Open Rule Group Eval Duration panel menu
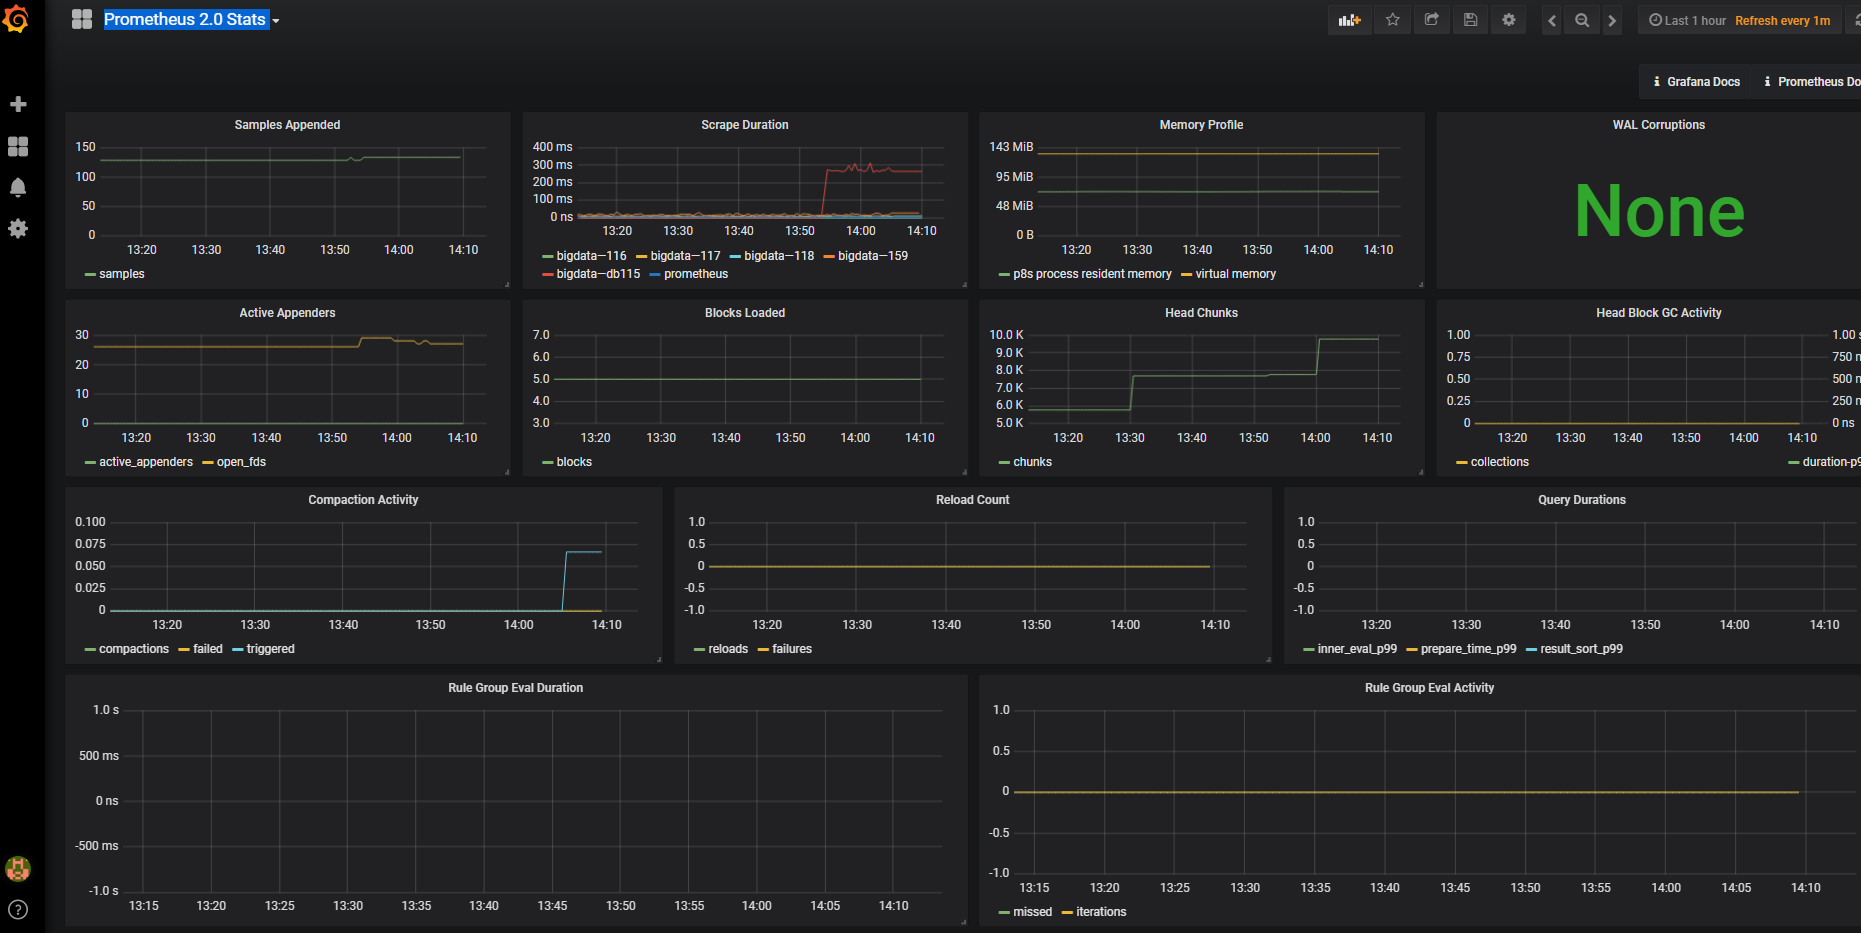 [x=515, y=688]
